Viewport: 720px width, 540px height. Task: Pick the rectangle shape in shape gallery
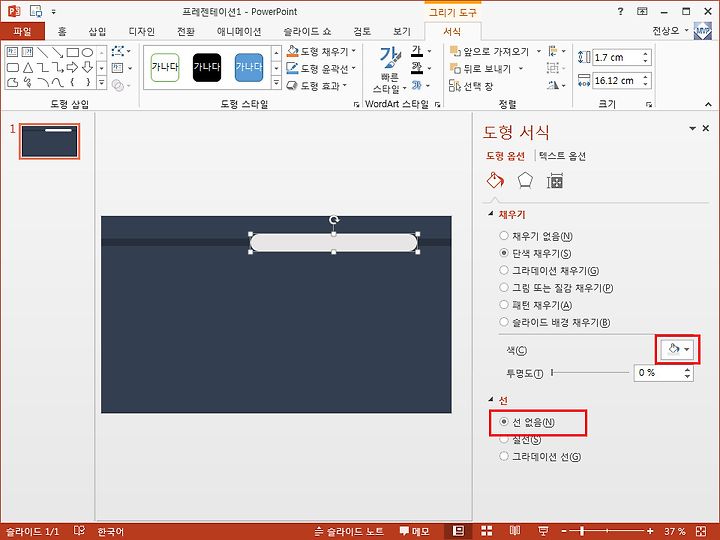click(x=73, y=52)
